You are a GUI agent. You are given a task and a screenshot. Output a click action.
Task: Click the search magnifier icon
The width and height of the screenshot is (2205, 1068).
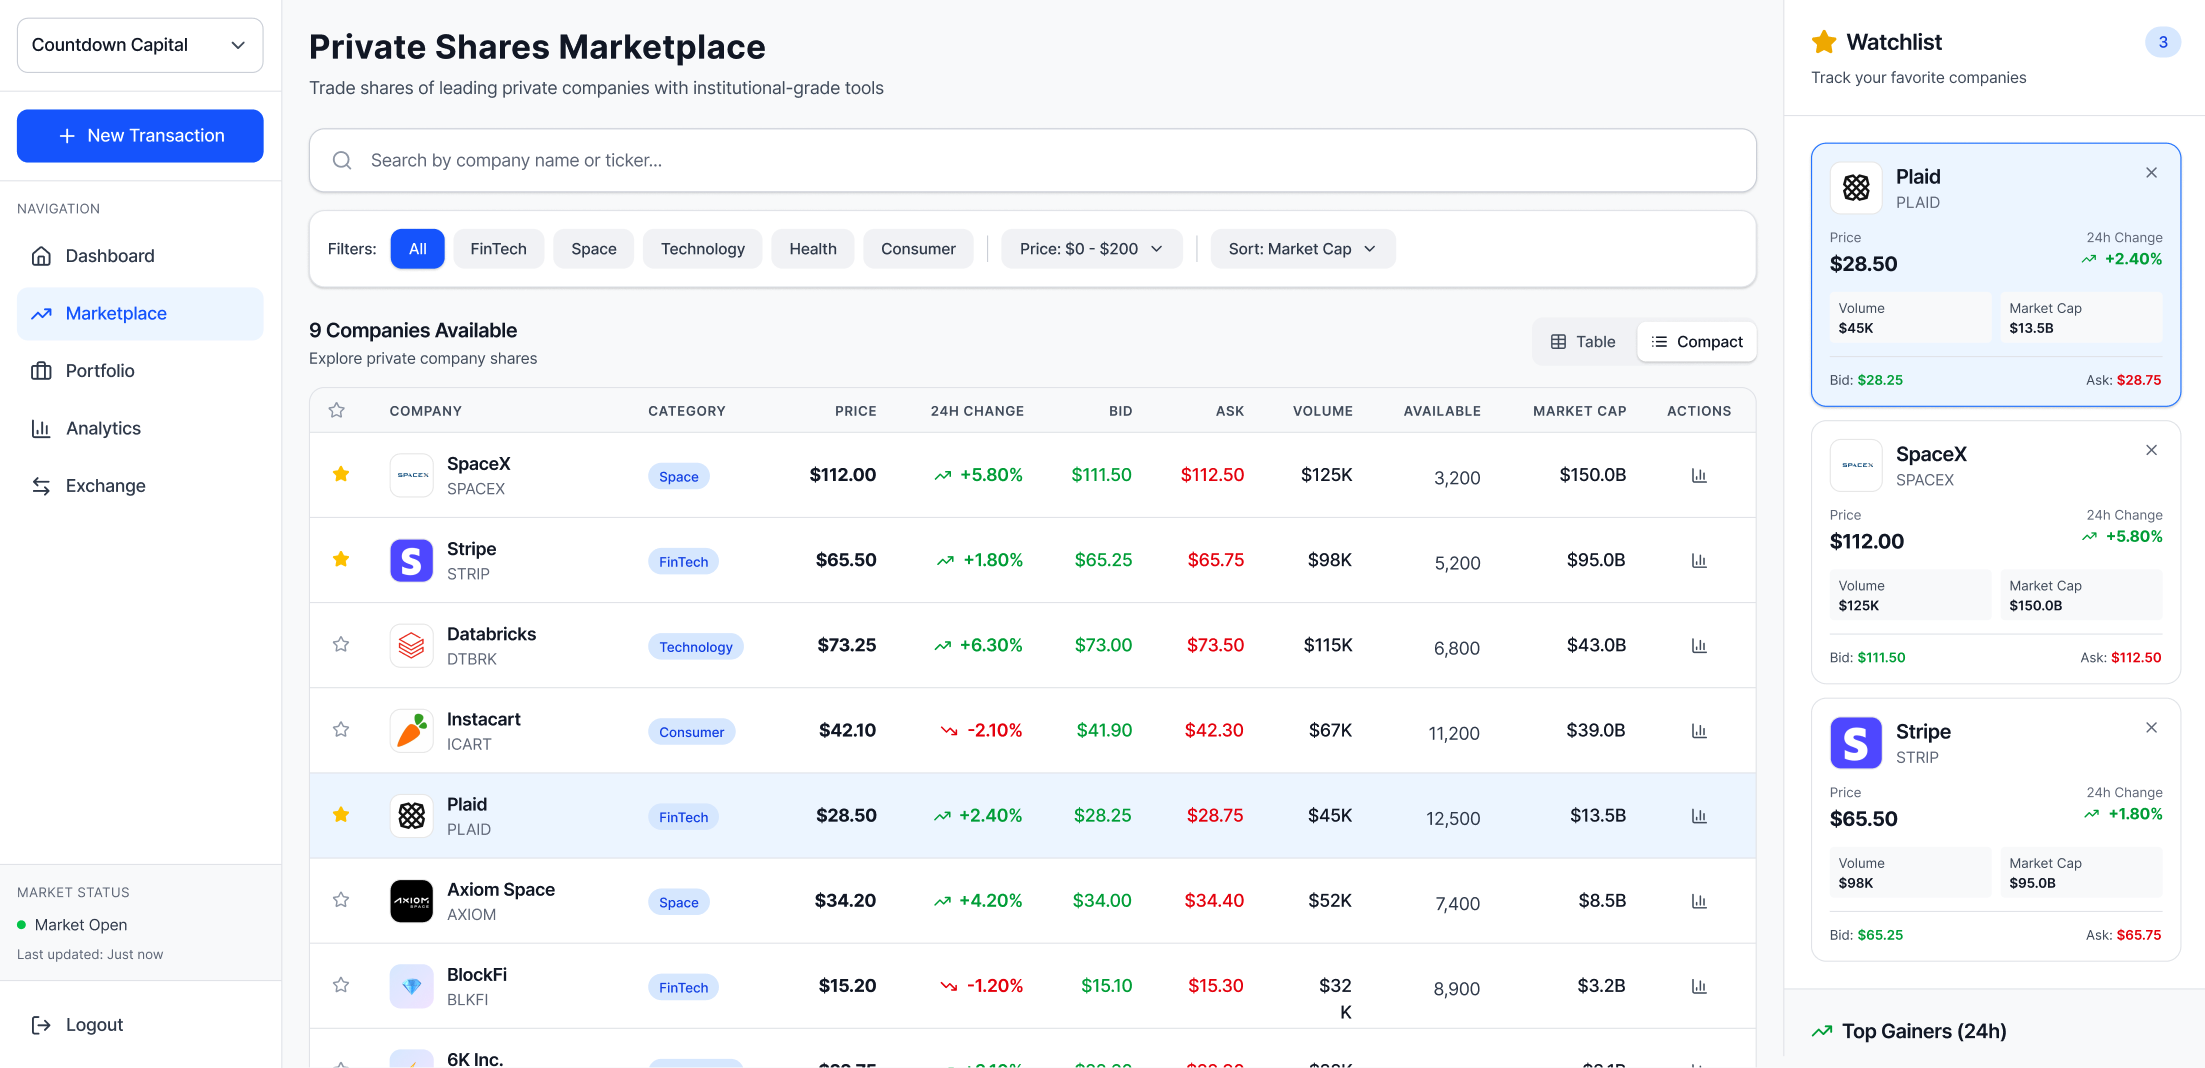click(341, 160)
